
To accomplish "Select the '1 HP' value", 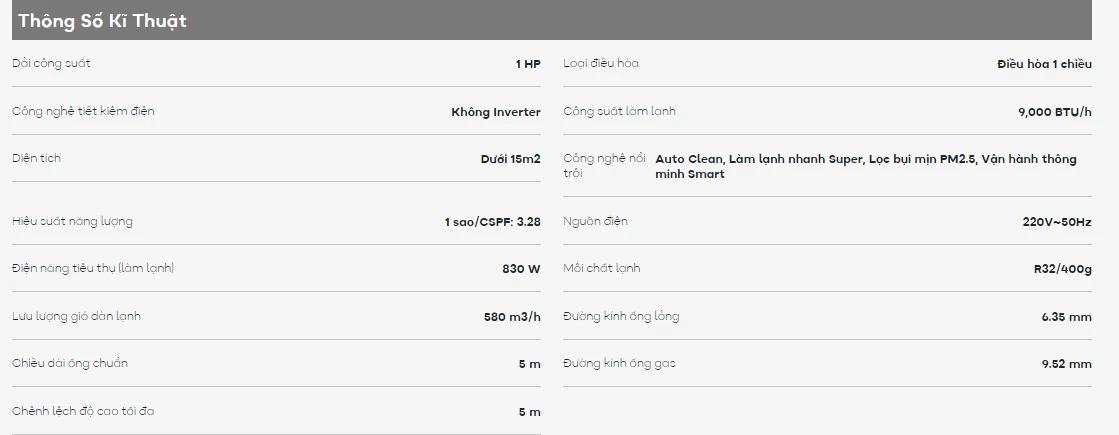I will [528, 64].
